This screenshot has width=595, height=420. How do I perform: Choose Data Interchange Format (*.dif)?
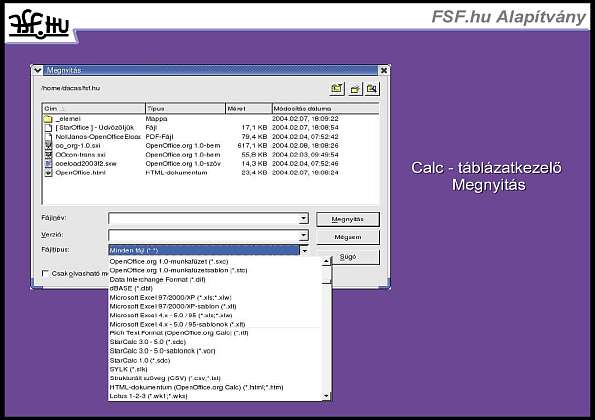157,280
